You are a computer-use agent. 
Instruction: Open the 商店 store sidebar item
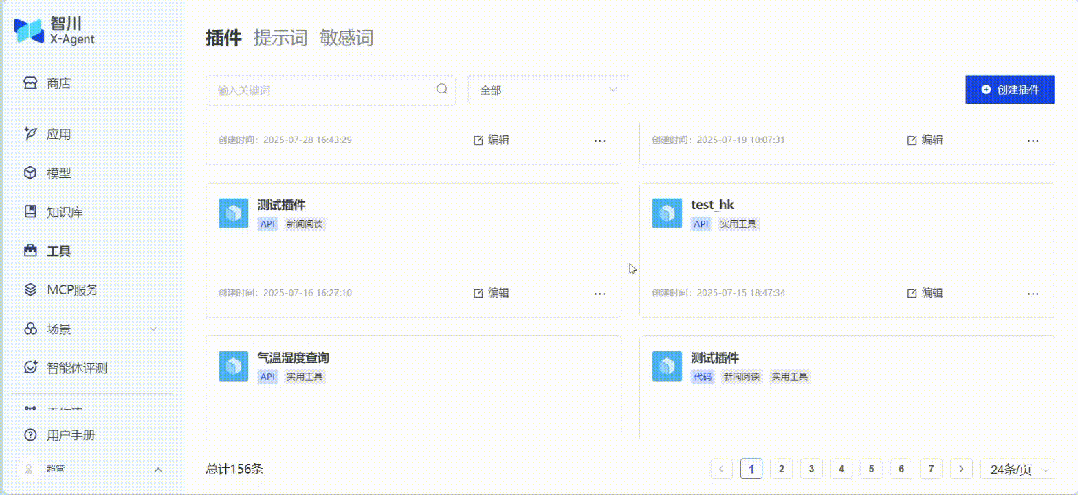58,83
